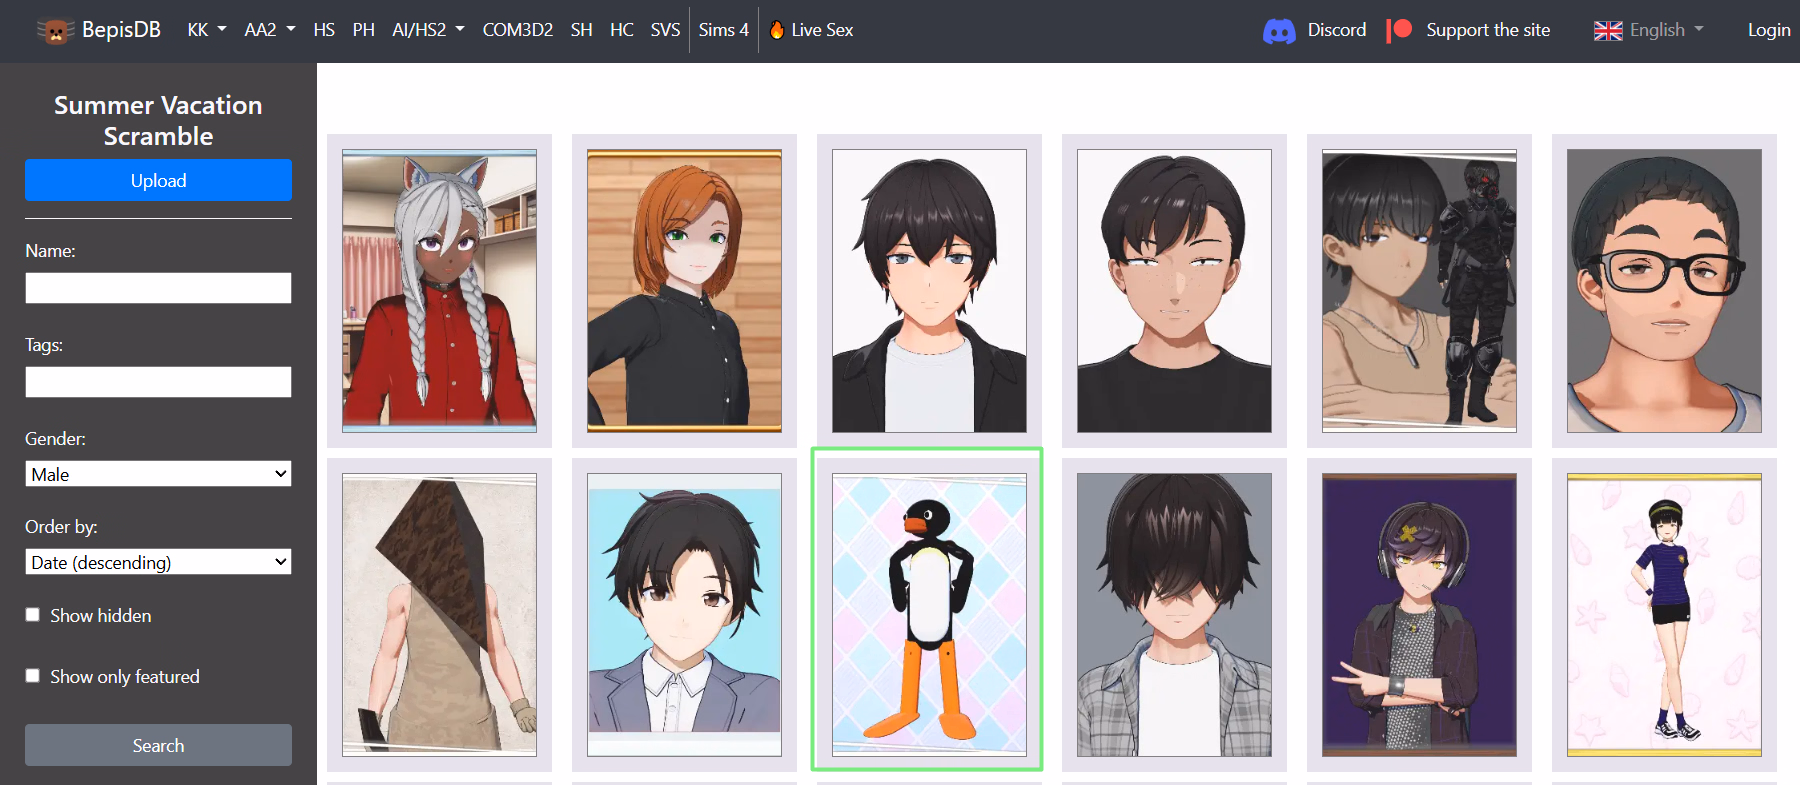1800x785 pixels.
Task: Expand the AA2 menu
Action: point(269,30)
